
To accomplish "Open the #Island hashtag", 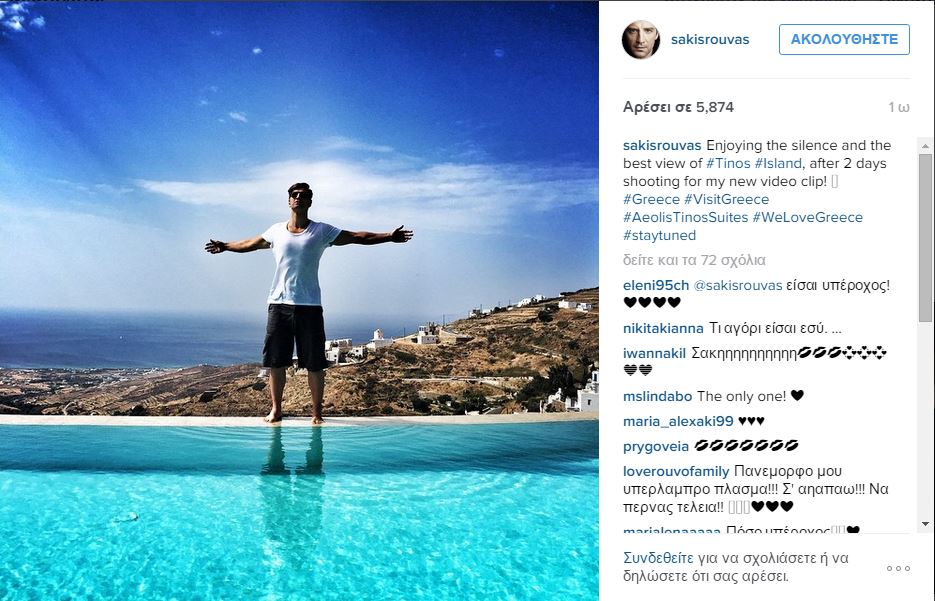I will [x=778, y=163].
